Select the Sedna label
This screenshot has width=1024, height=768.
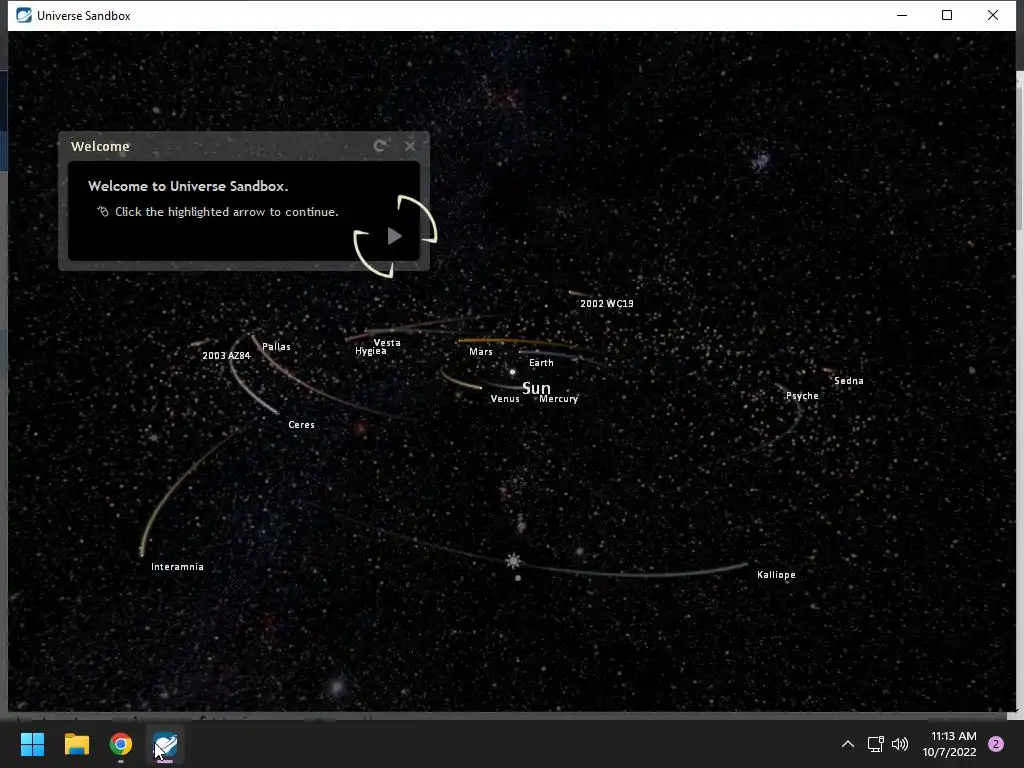click(x=848, y=381)
